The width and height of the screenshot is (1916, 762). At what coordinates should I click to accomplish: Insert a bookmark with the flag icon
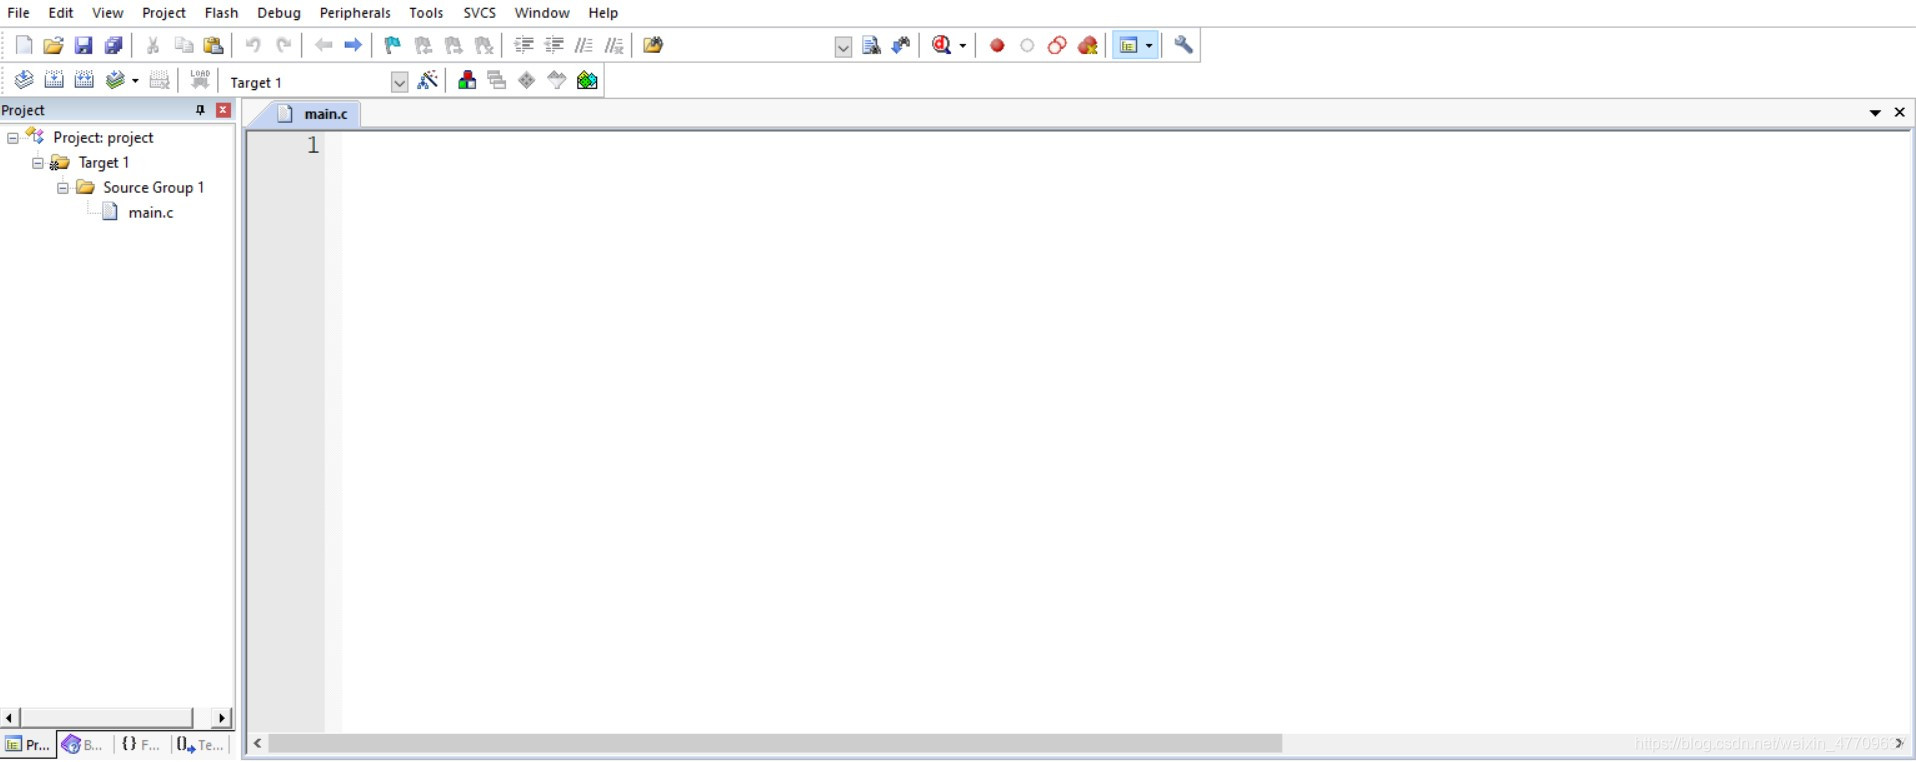click(x=393, y=45)
